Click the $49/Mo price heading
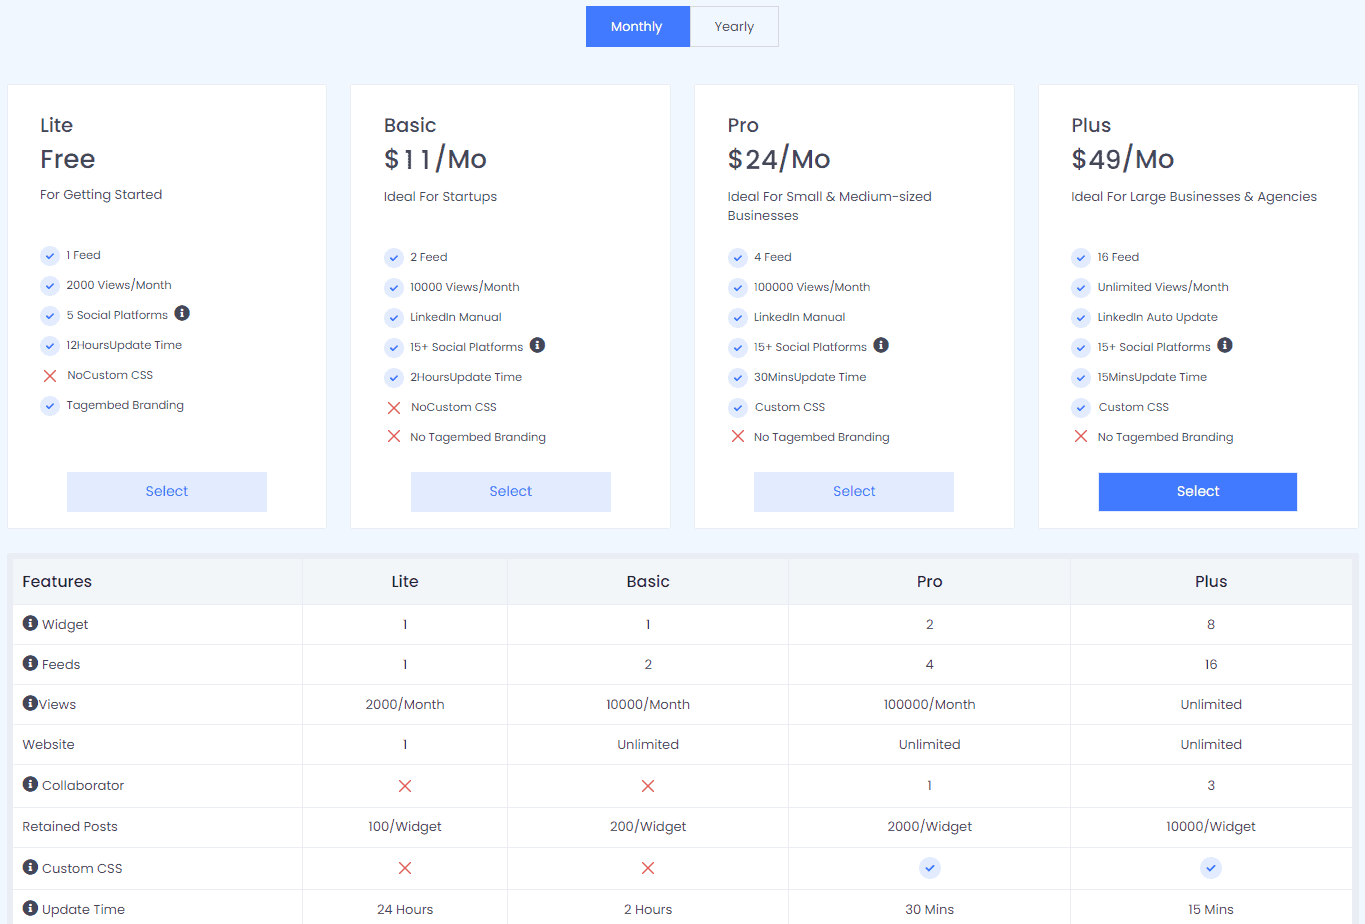This screenshot has width=1365, height=924. click(1123, 160)
